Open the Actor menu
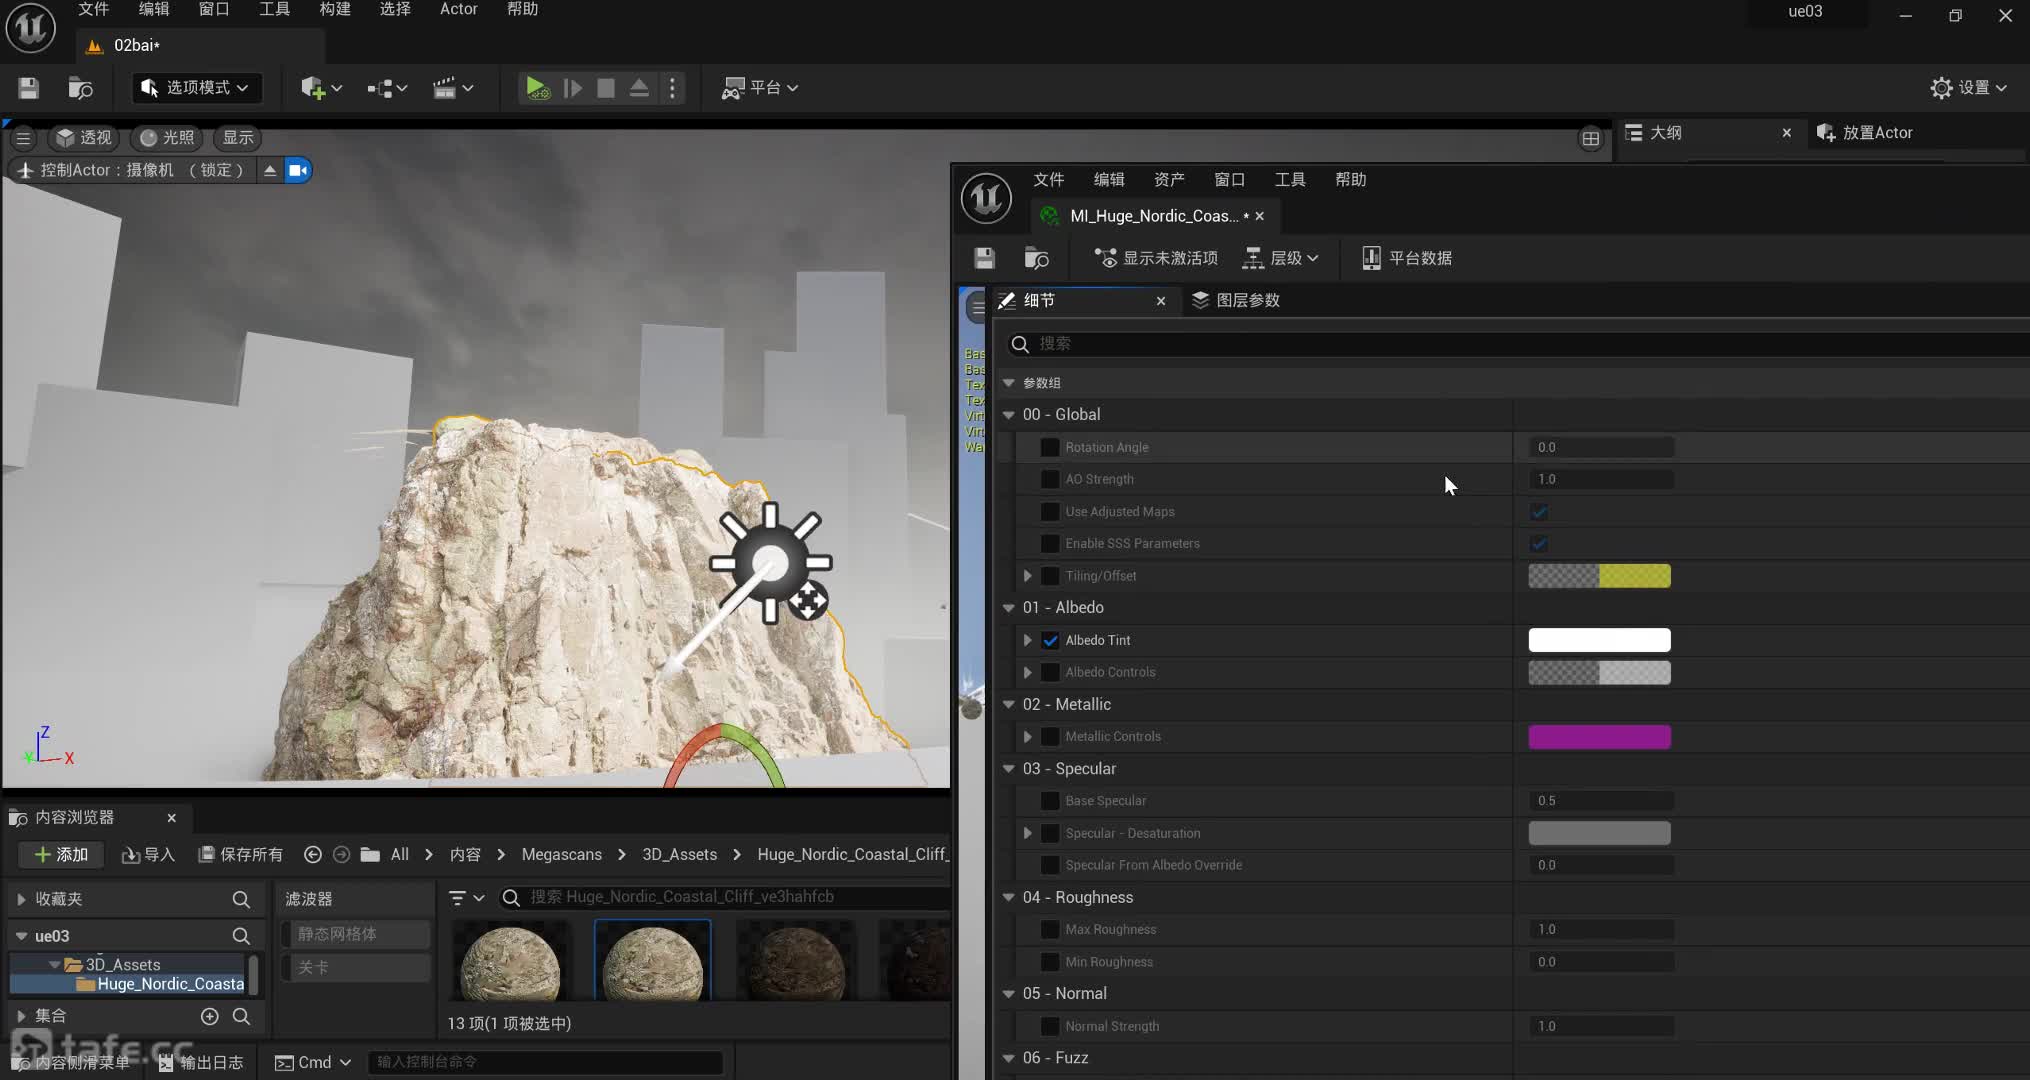 point(459,9)
